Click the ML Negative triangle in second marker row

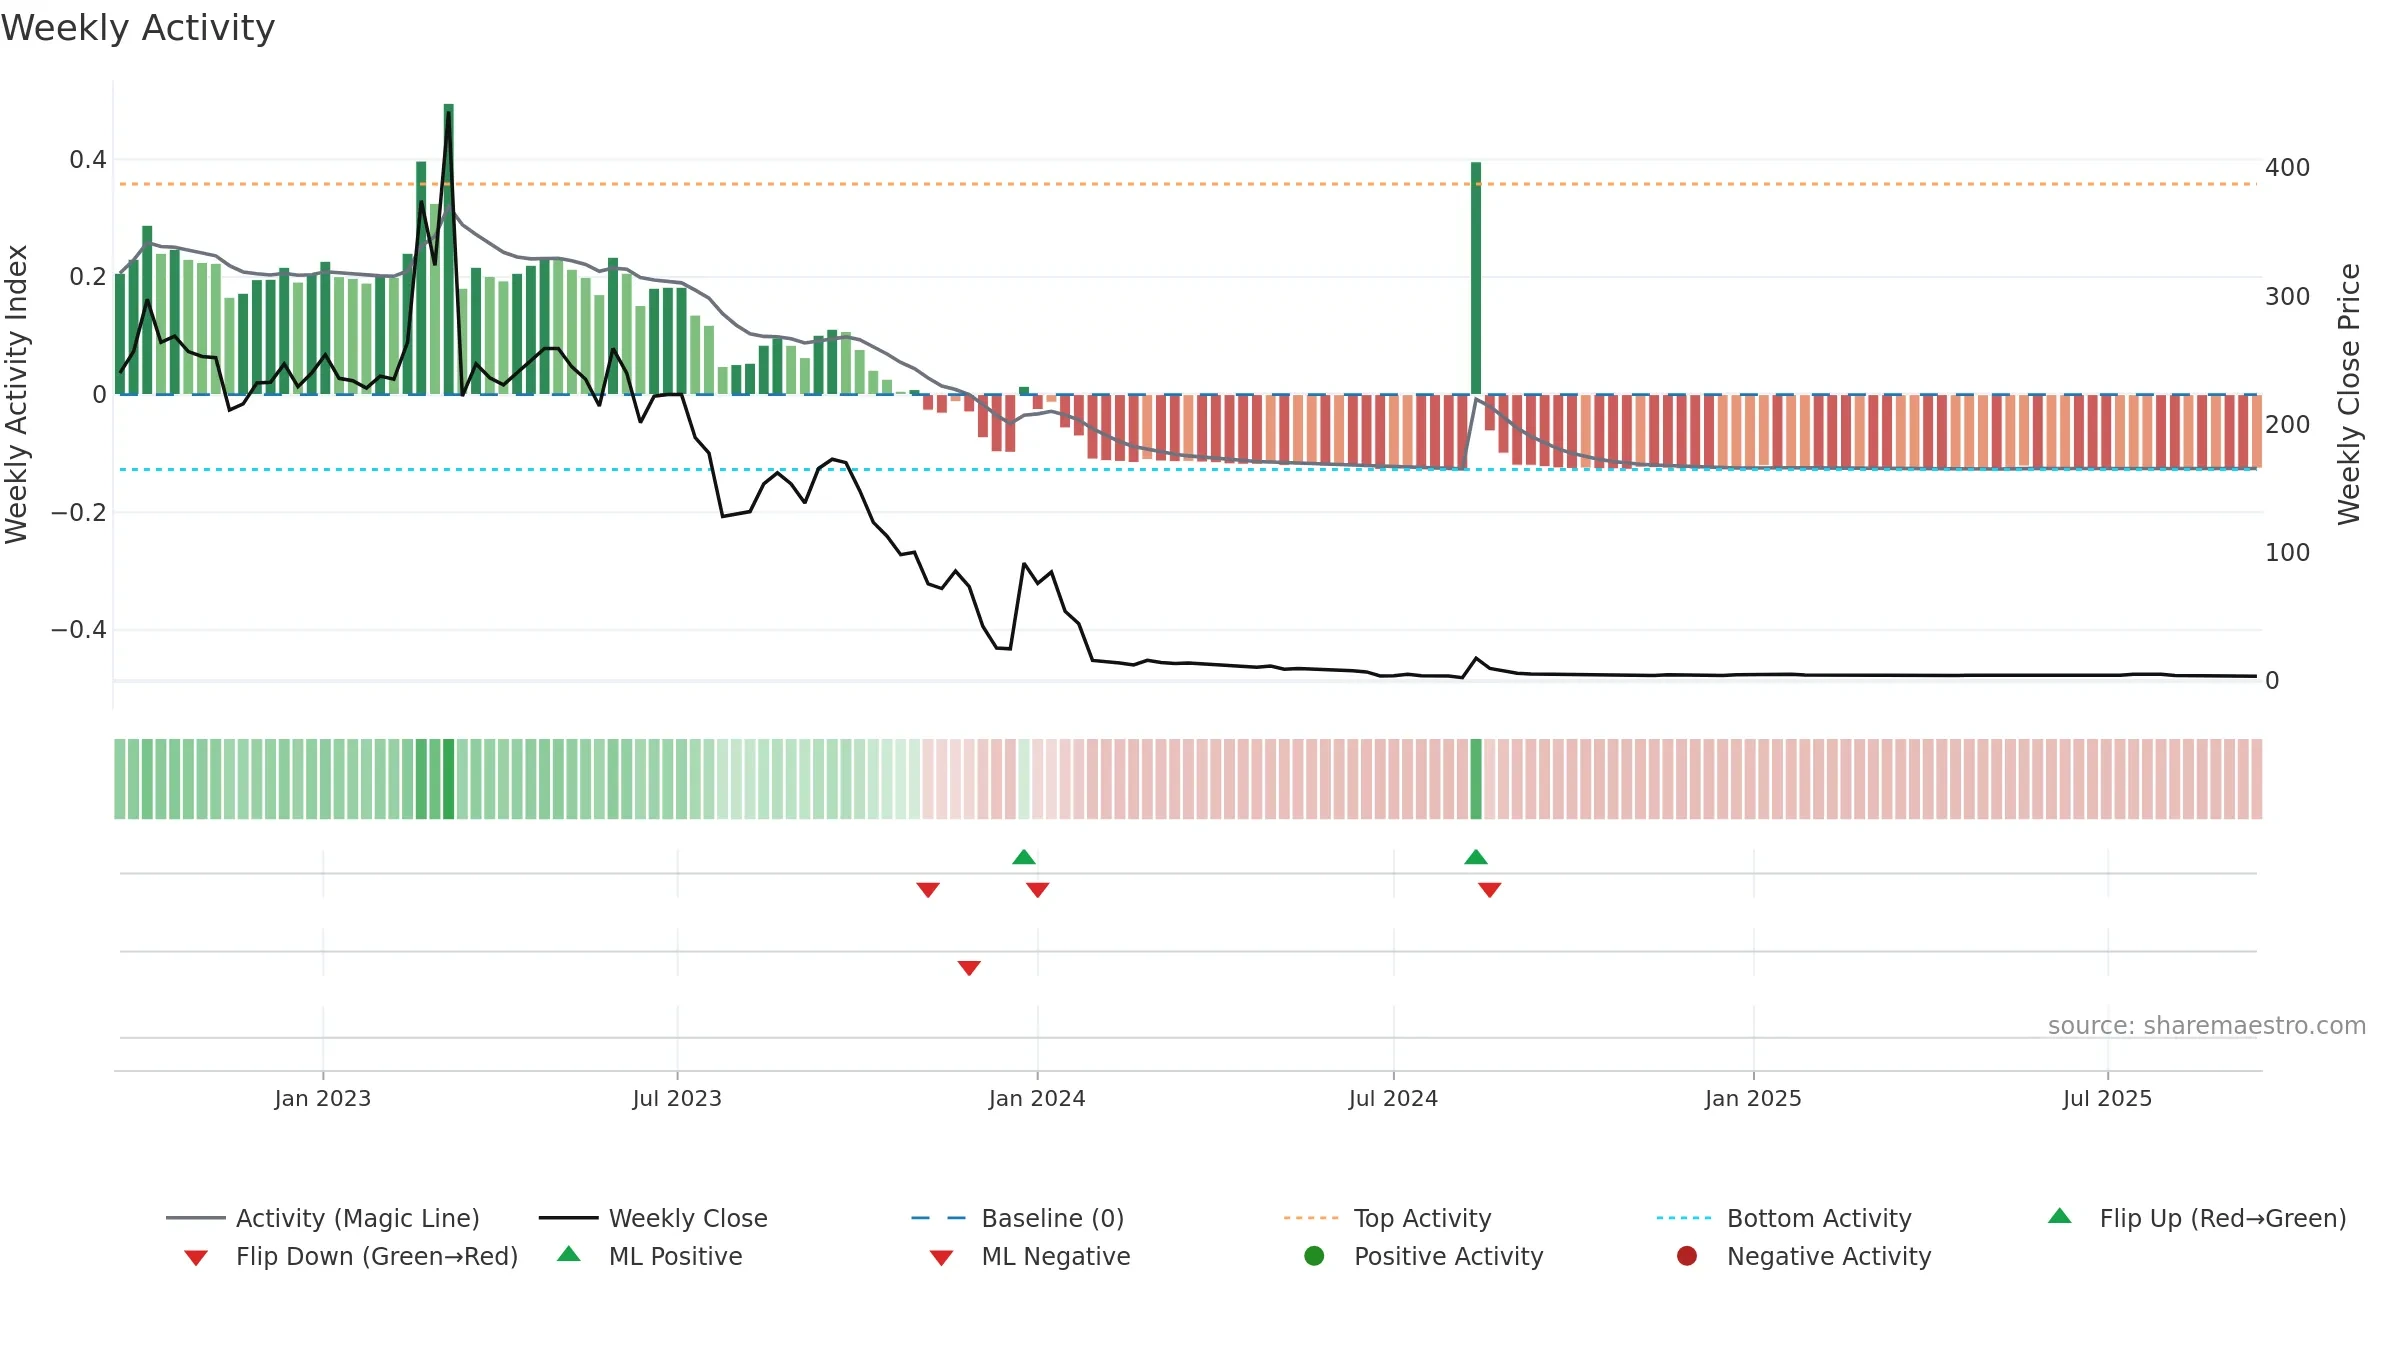click(x=969, y=968)
